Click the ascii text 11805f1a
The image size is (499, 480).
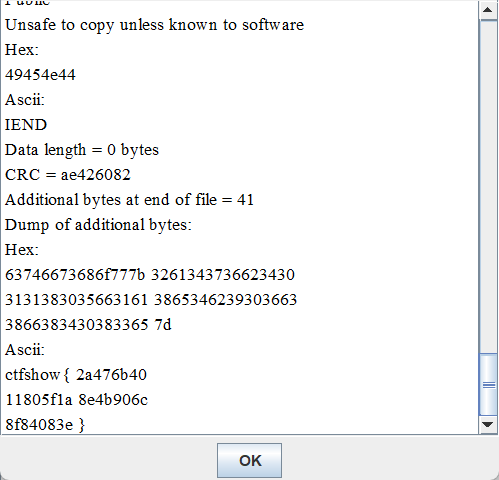pos(39,400)
